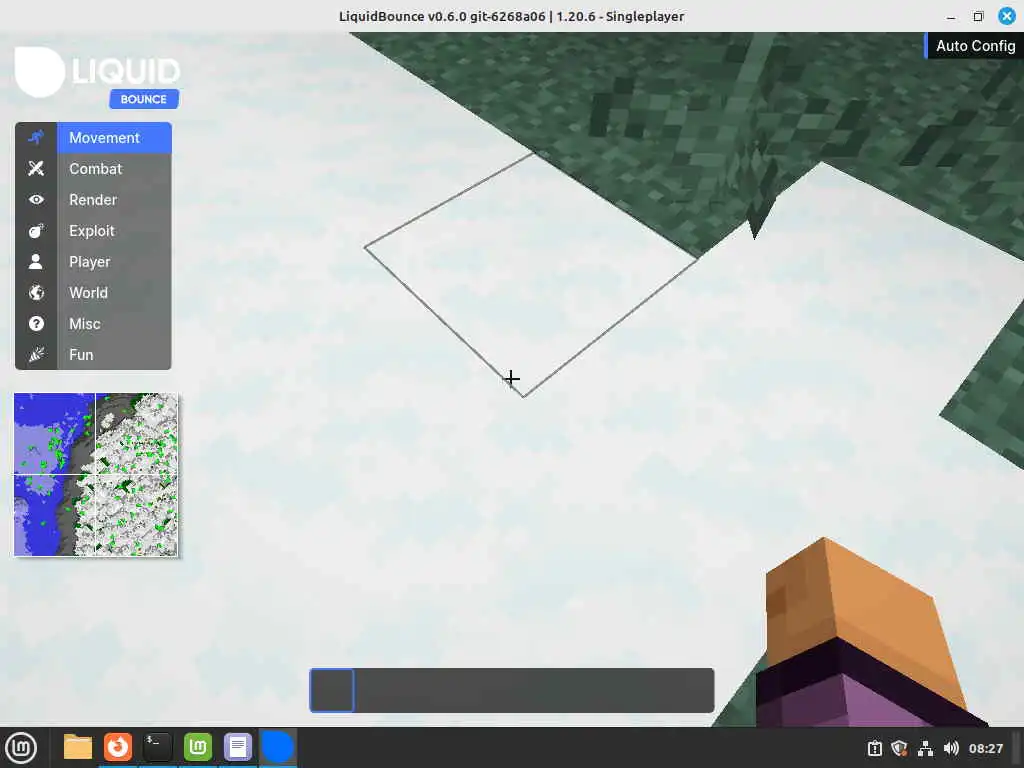Launch Firefox from the taskbar

pyautogui.click(x=118, y=748)
